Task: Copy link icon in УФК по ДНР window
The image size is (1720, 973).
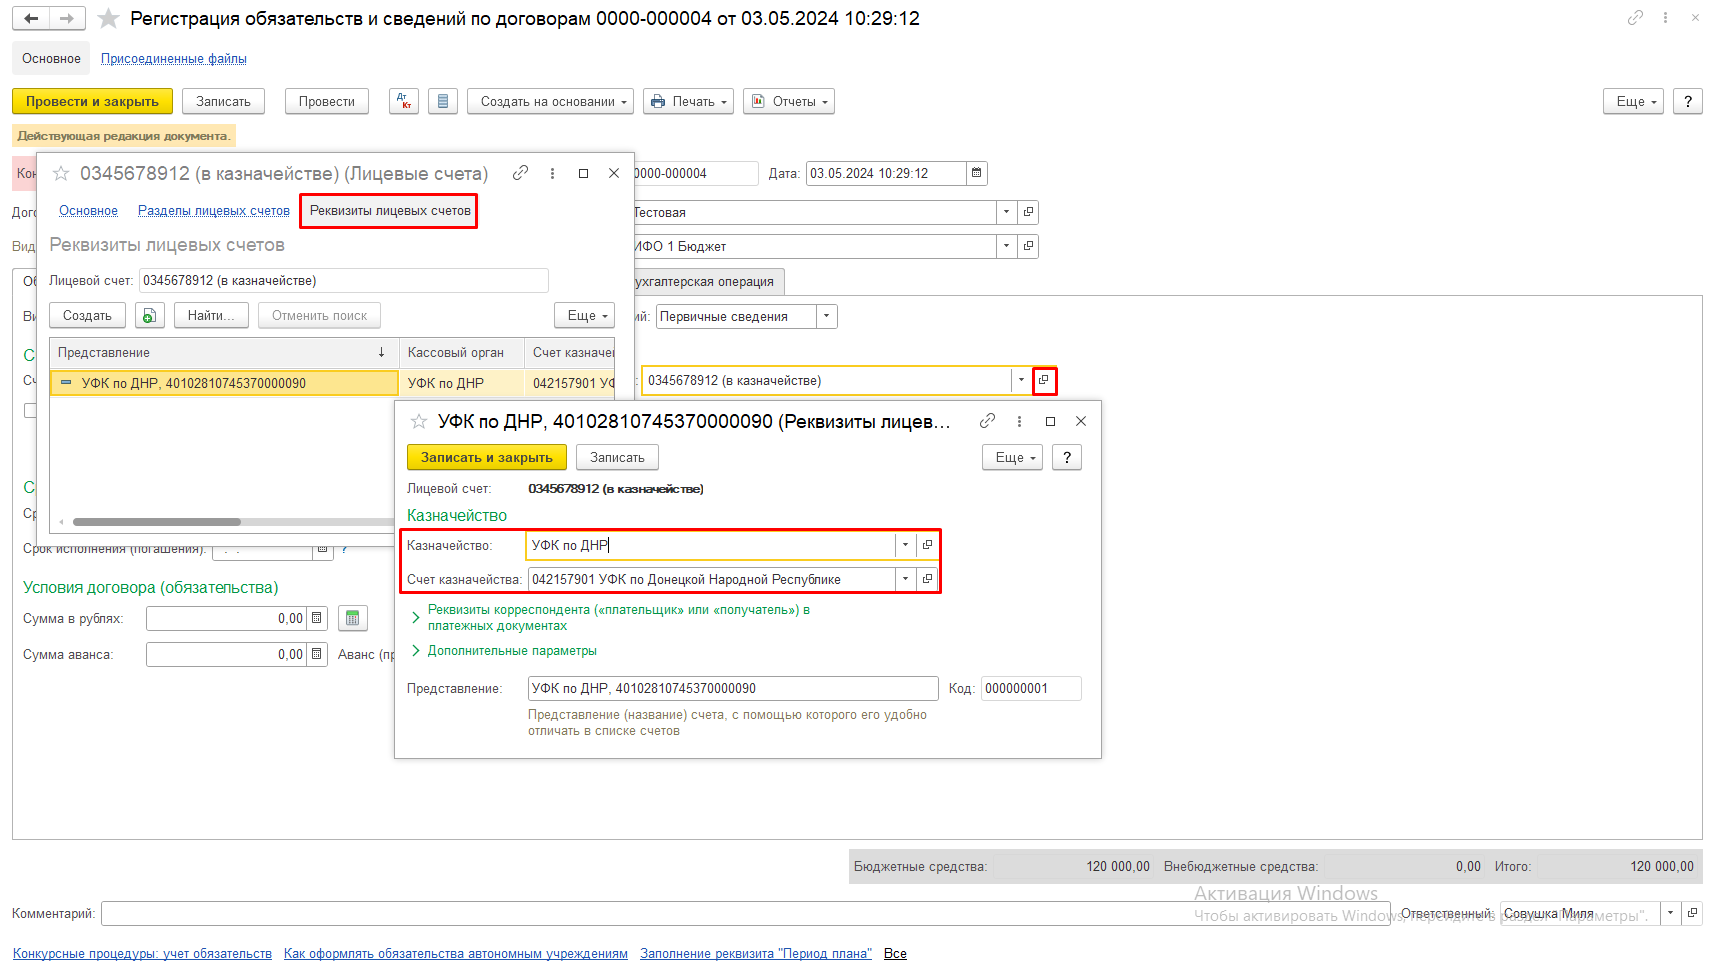Action: pos(987,421)
